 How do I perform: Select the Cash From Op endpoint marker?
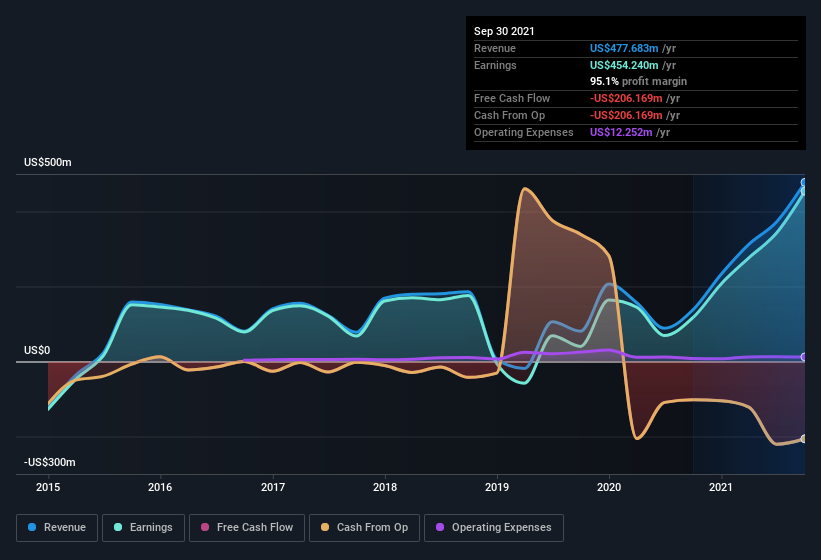[x=803, y=439]
